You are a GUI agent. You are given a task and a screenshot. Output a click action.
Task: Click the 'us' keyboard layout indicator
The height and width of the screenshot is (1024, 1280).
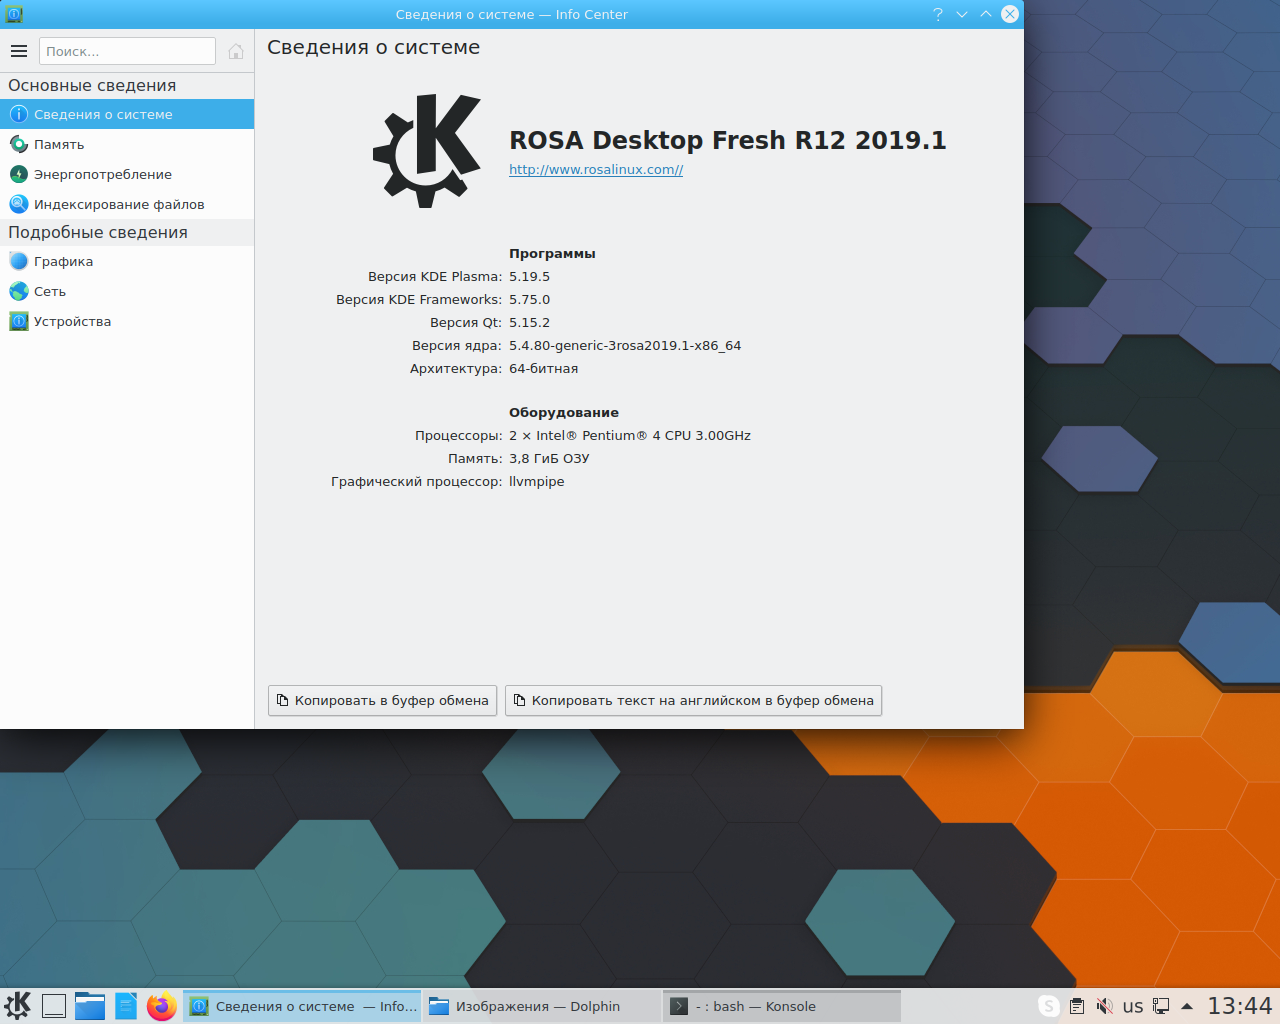tap(1133, 1006)
